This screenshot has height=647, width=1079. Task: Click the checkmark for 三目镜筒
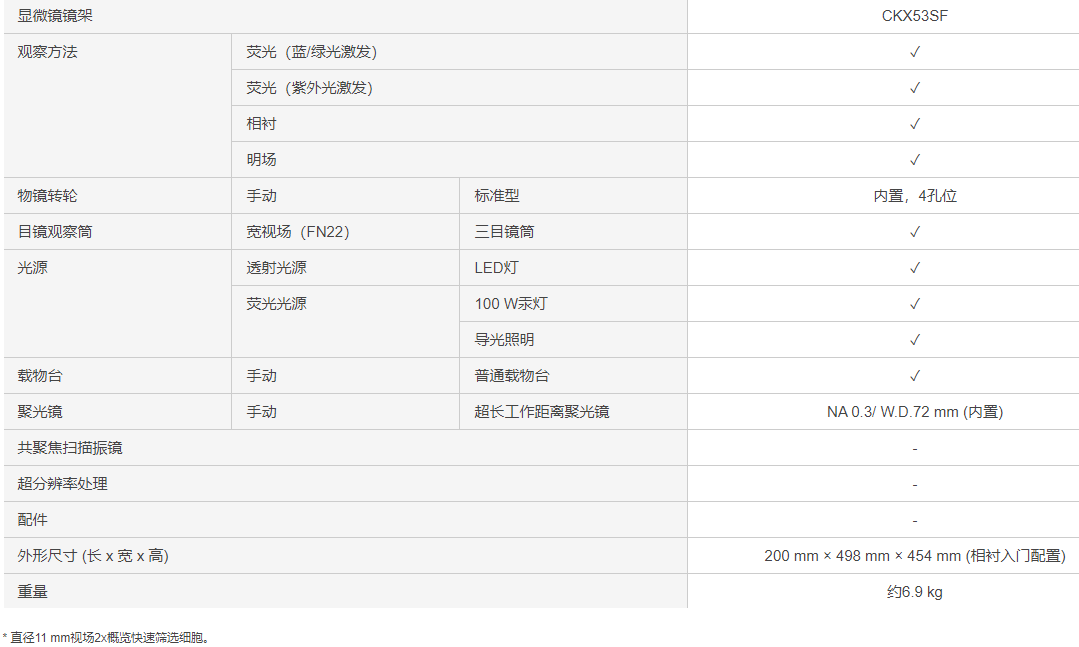coord(914,232)
